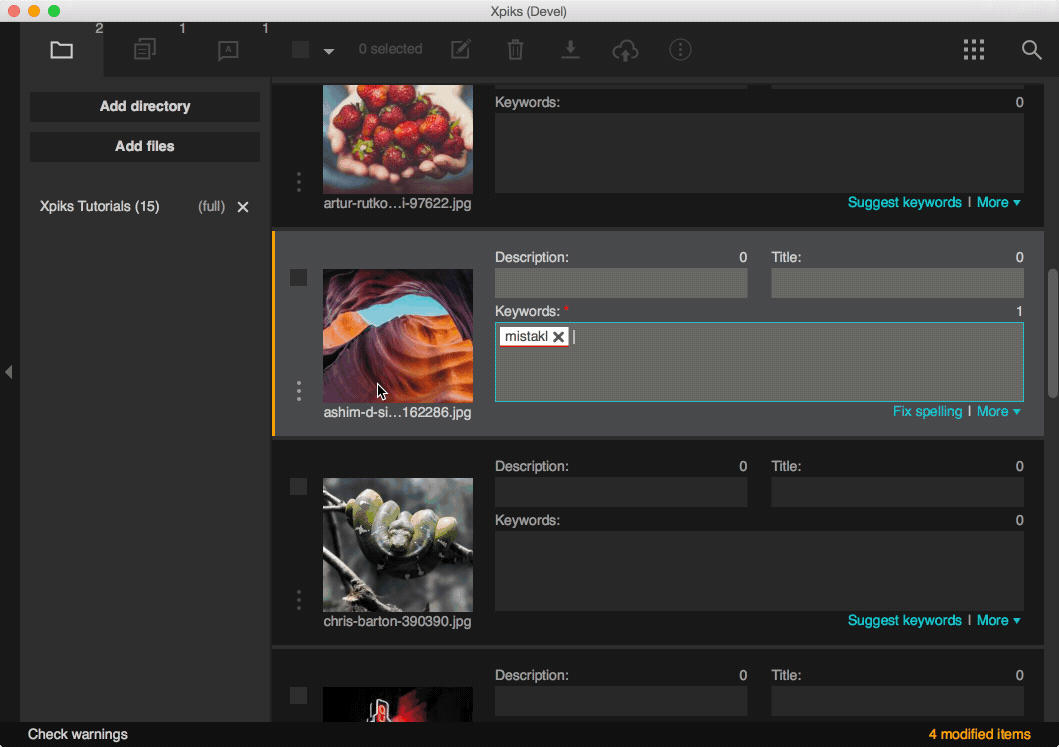Check the box for ashim canyon image
Screen dimensions: 1059x747
(298, 278)
